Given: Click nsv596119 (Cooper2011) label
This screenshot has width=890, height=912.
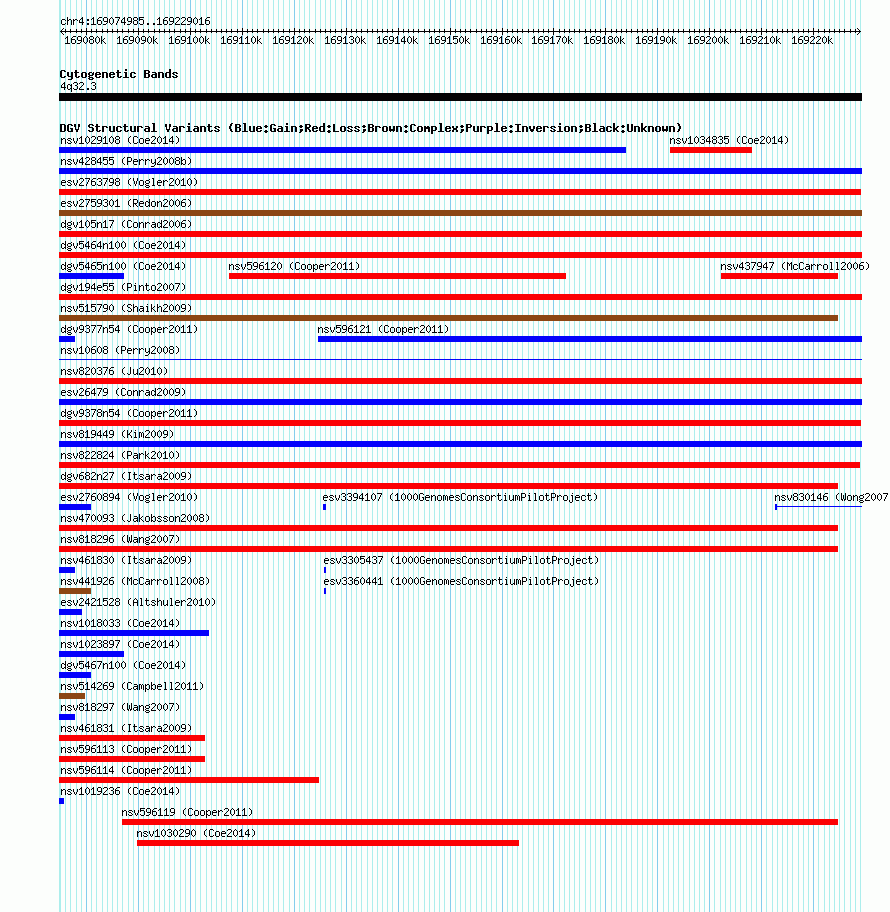Looking at the screenshot, I should pos(187,811).
